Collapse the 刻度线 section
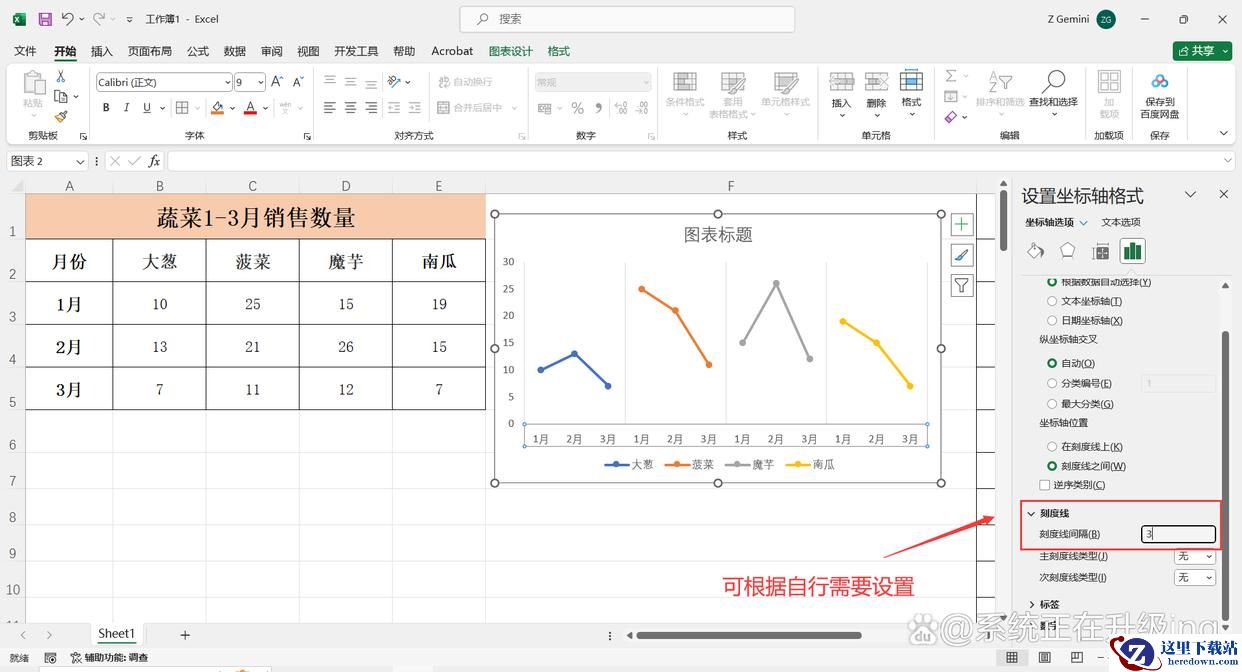Image resolution: width=1242 pixels, height=672 pixels. [x=1032, y=513]
